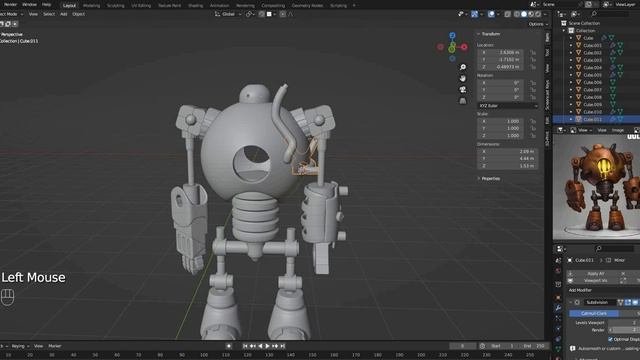Click the mesh data icon on Cube.006 row

click(x=613, y=82)
